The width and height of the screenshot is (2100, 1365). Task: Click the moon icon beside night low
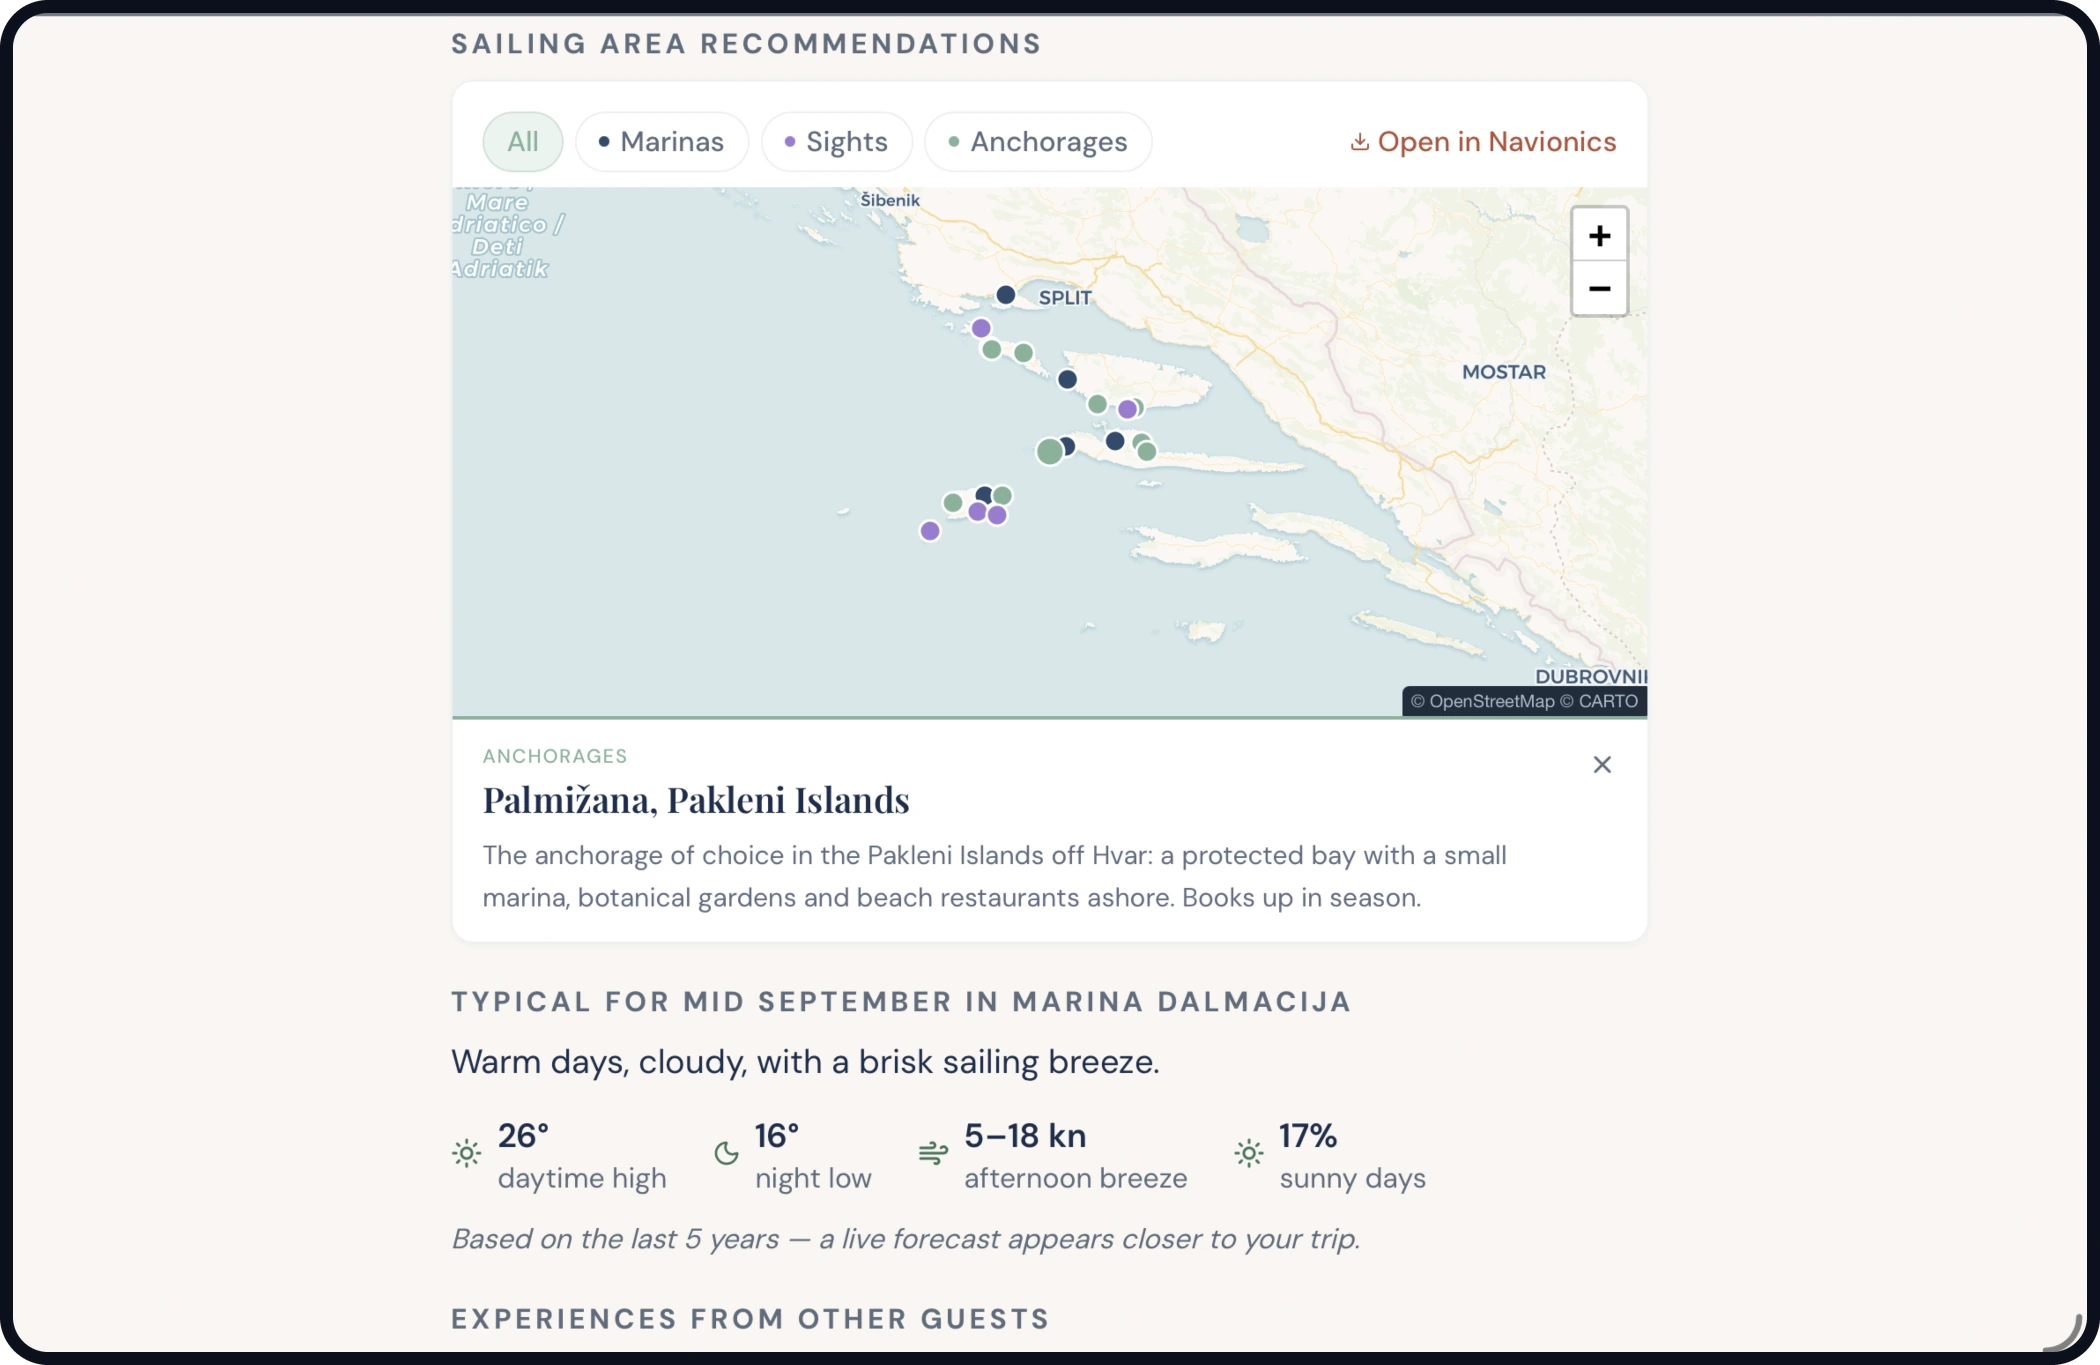point(727,1153)
